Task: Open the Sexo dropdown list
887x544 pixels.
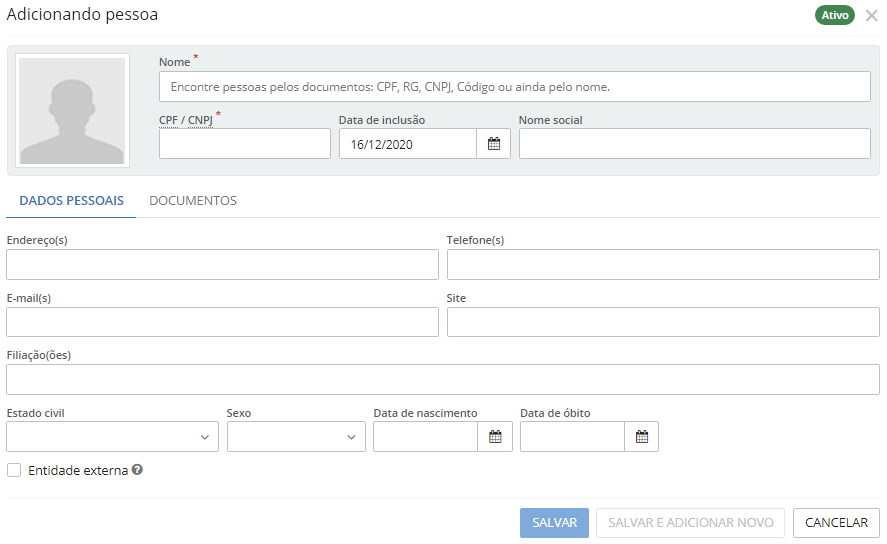Action: 296,437
